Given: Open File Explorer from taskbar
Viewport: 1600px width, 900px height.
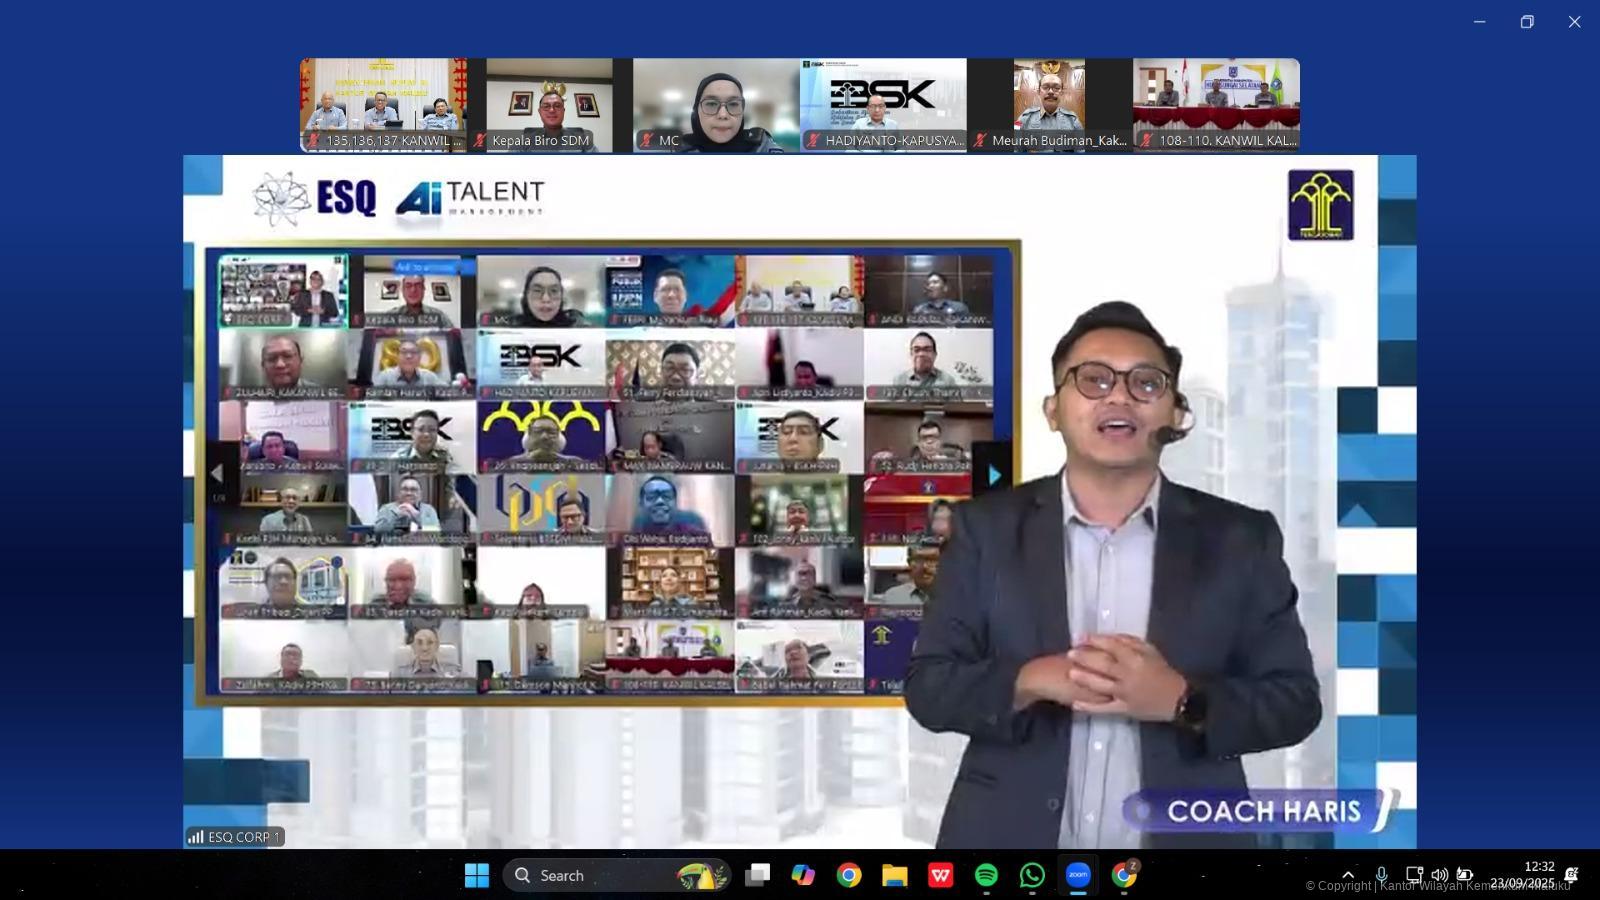Looking at the screenshot, I should click(894, 875).
